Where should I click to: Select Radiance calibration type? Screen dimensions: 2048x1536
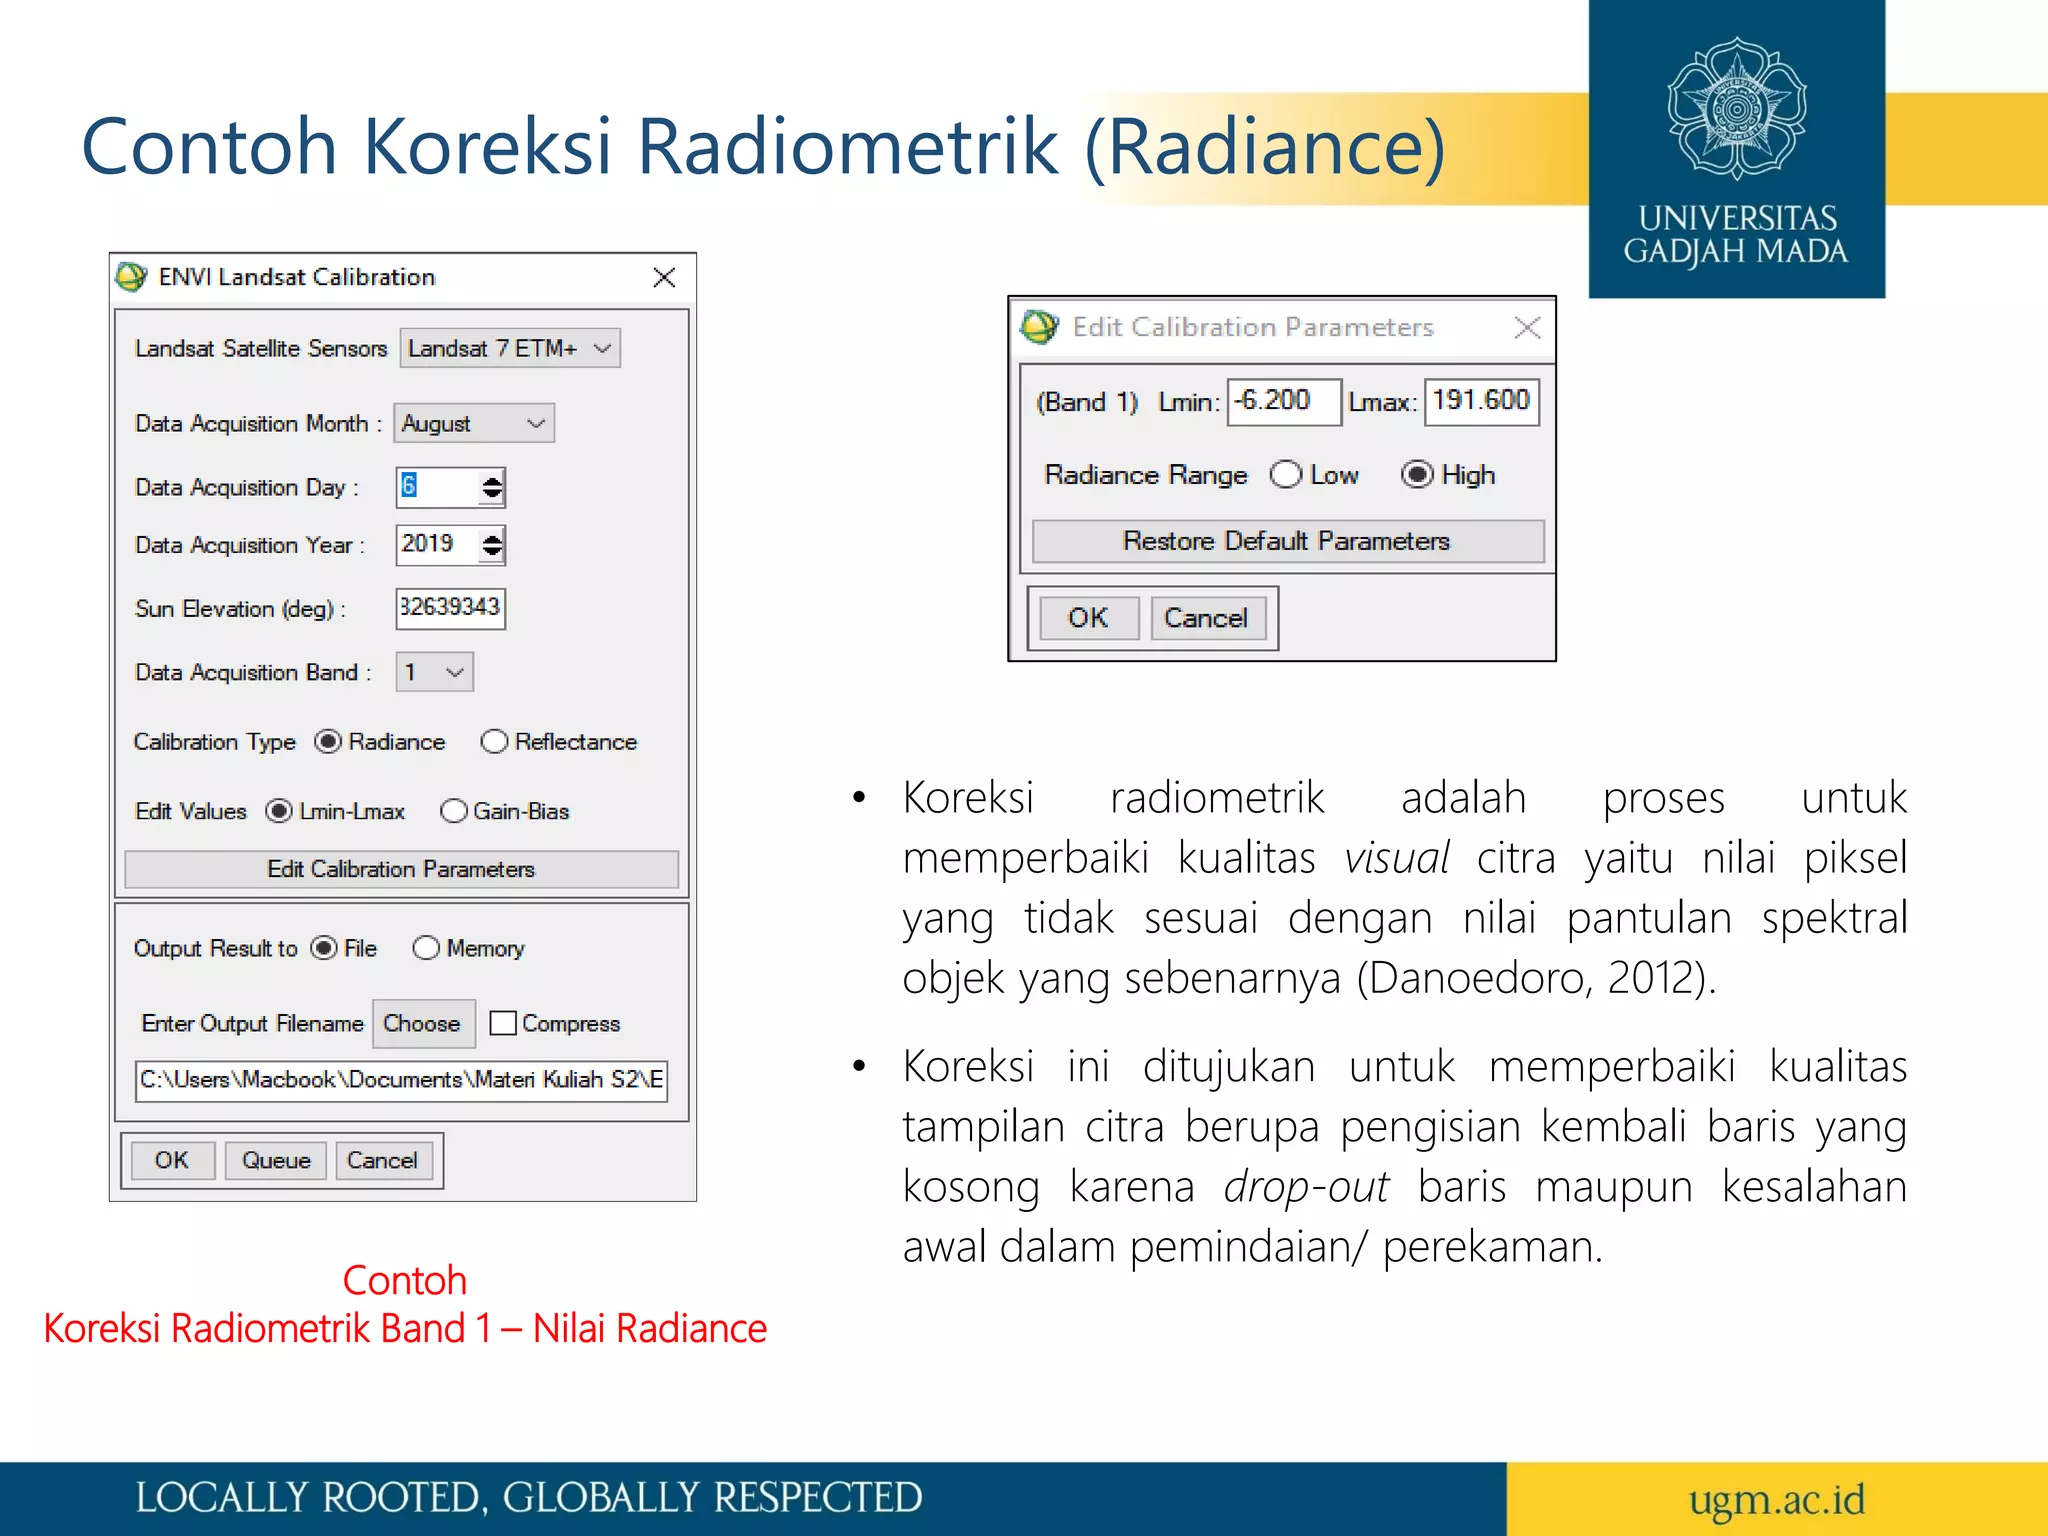(x=328, y=742)
